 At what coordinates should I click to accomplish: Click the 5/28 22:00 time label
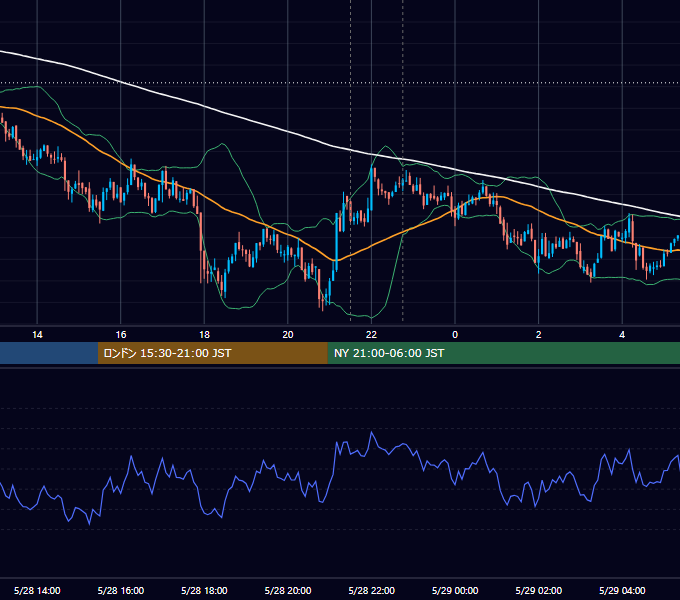click(x=372, y=590)
